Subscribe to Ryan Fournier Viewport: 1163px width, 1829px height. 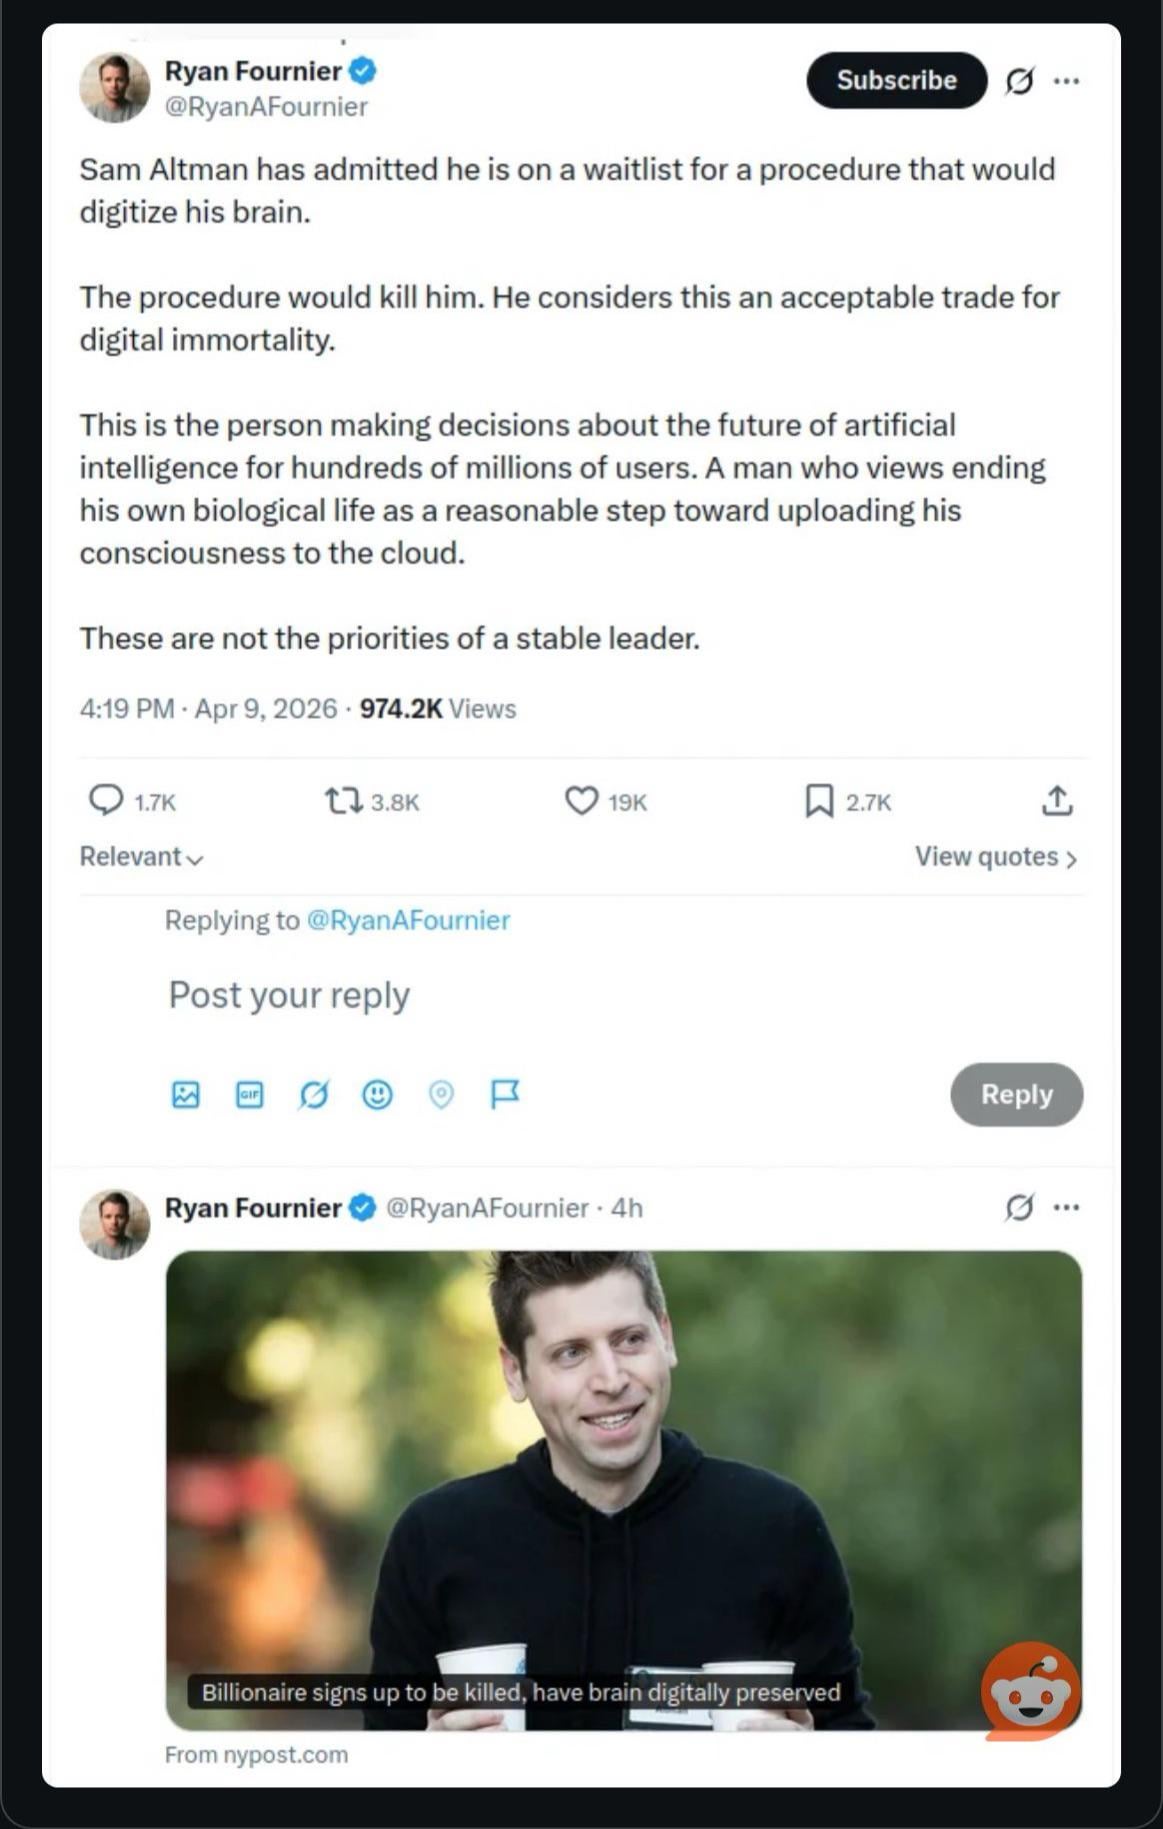pyautogui.click(x=896, y=80)
